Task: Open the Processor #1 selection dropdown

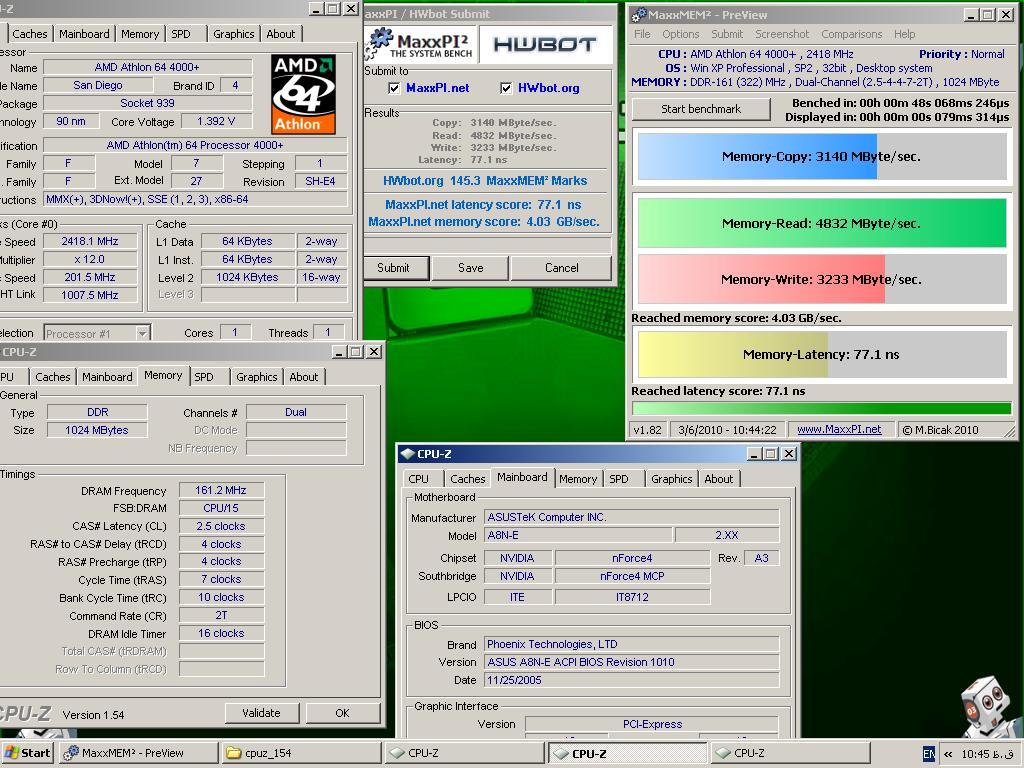Action: 142,334
